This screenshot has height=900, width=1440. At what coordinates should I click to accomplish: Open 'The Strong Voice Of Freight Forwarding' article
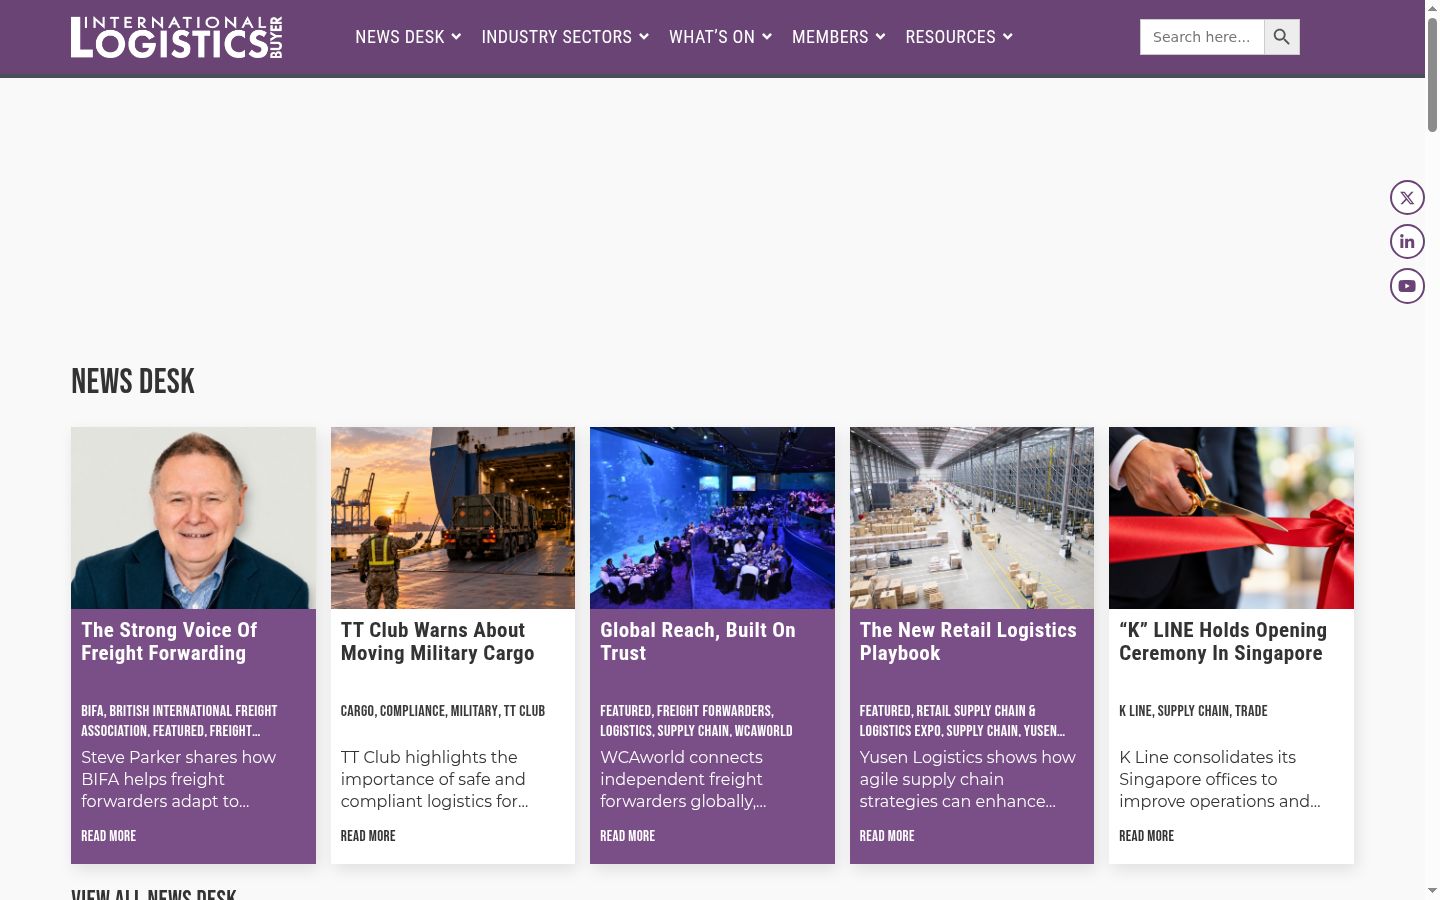[169, 642]
